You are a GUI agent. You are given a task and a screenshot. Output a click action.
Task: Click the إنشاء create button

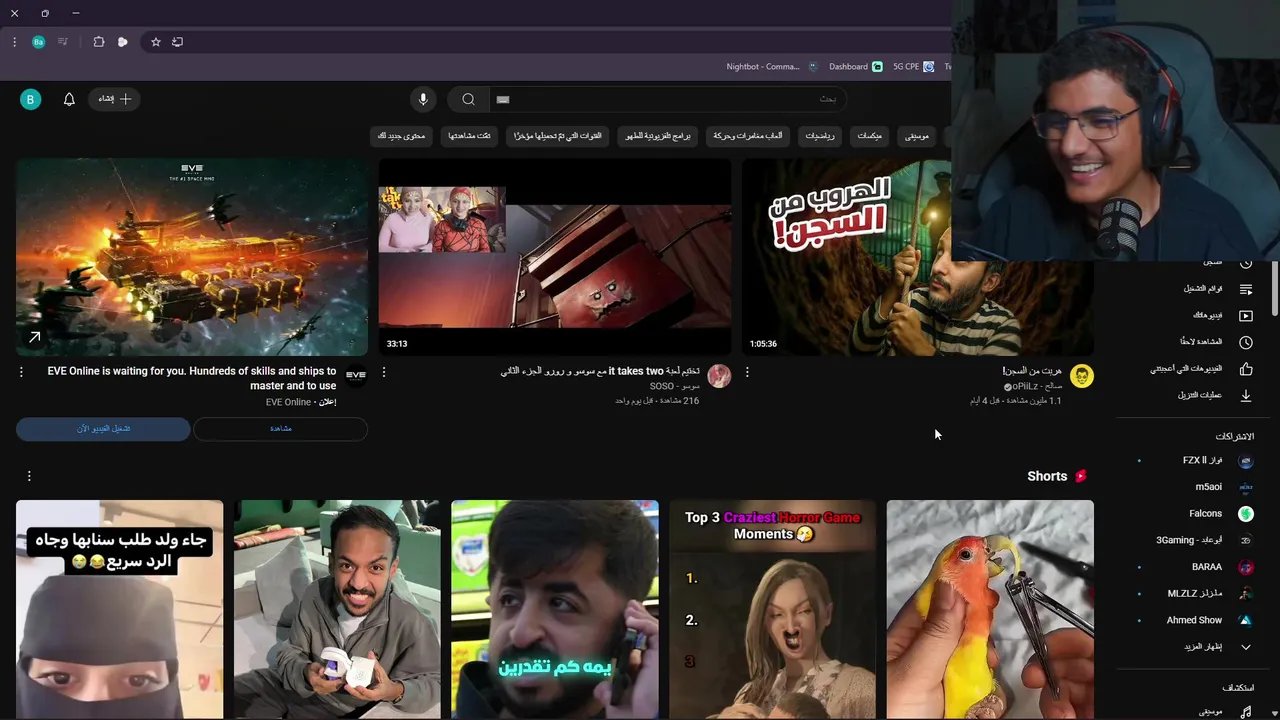[x=114, y=99]
